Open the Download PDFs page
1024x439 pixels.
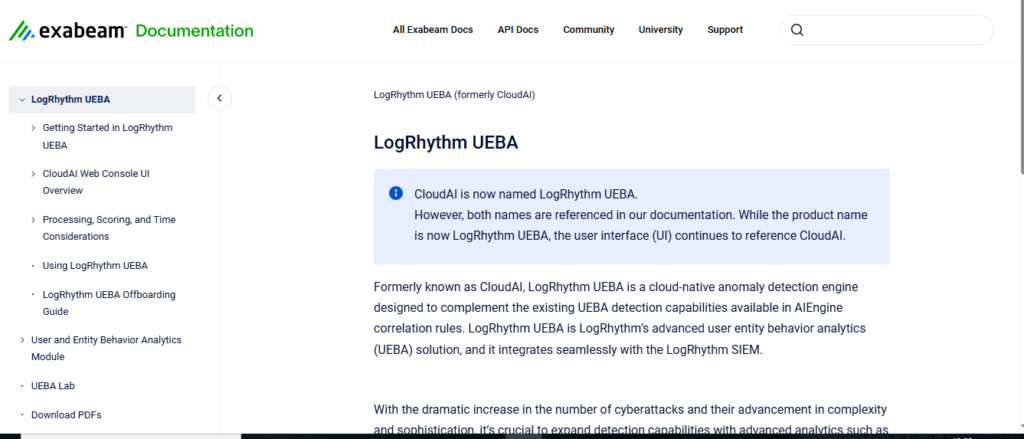66,414
